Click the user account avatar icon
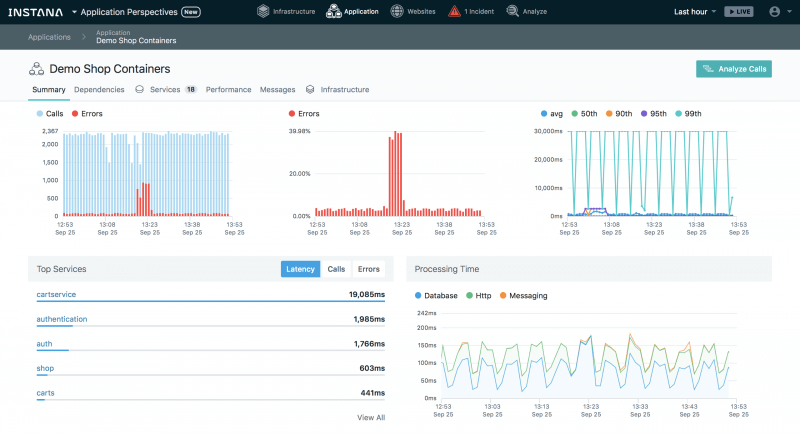 (x=774, y=12)
